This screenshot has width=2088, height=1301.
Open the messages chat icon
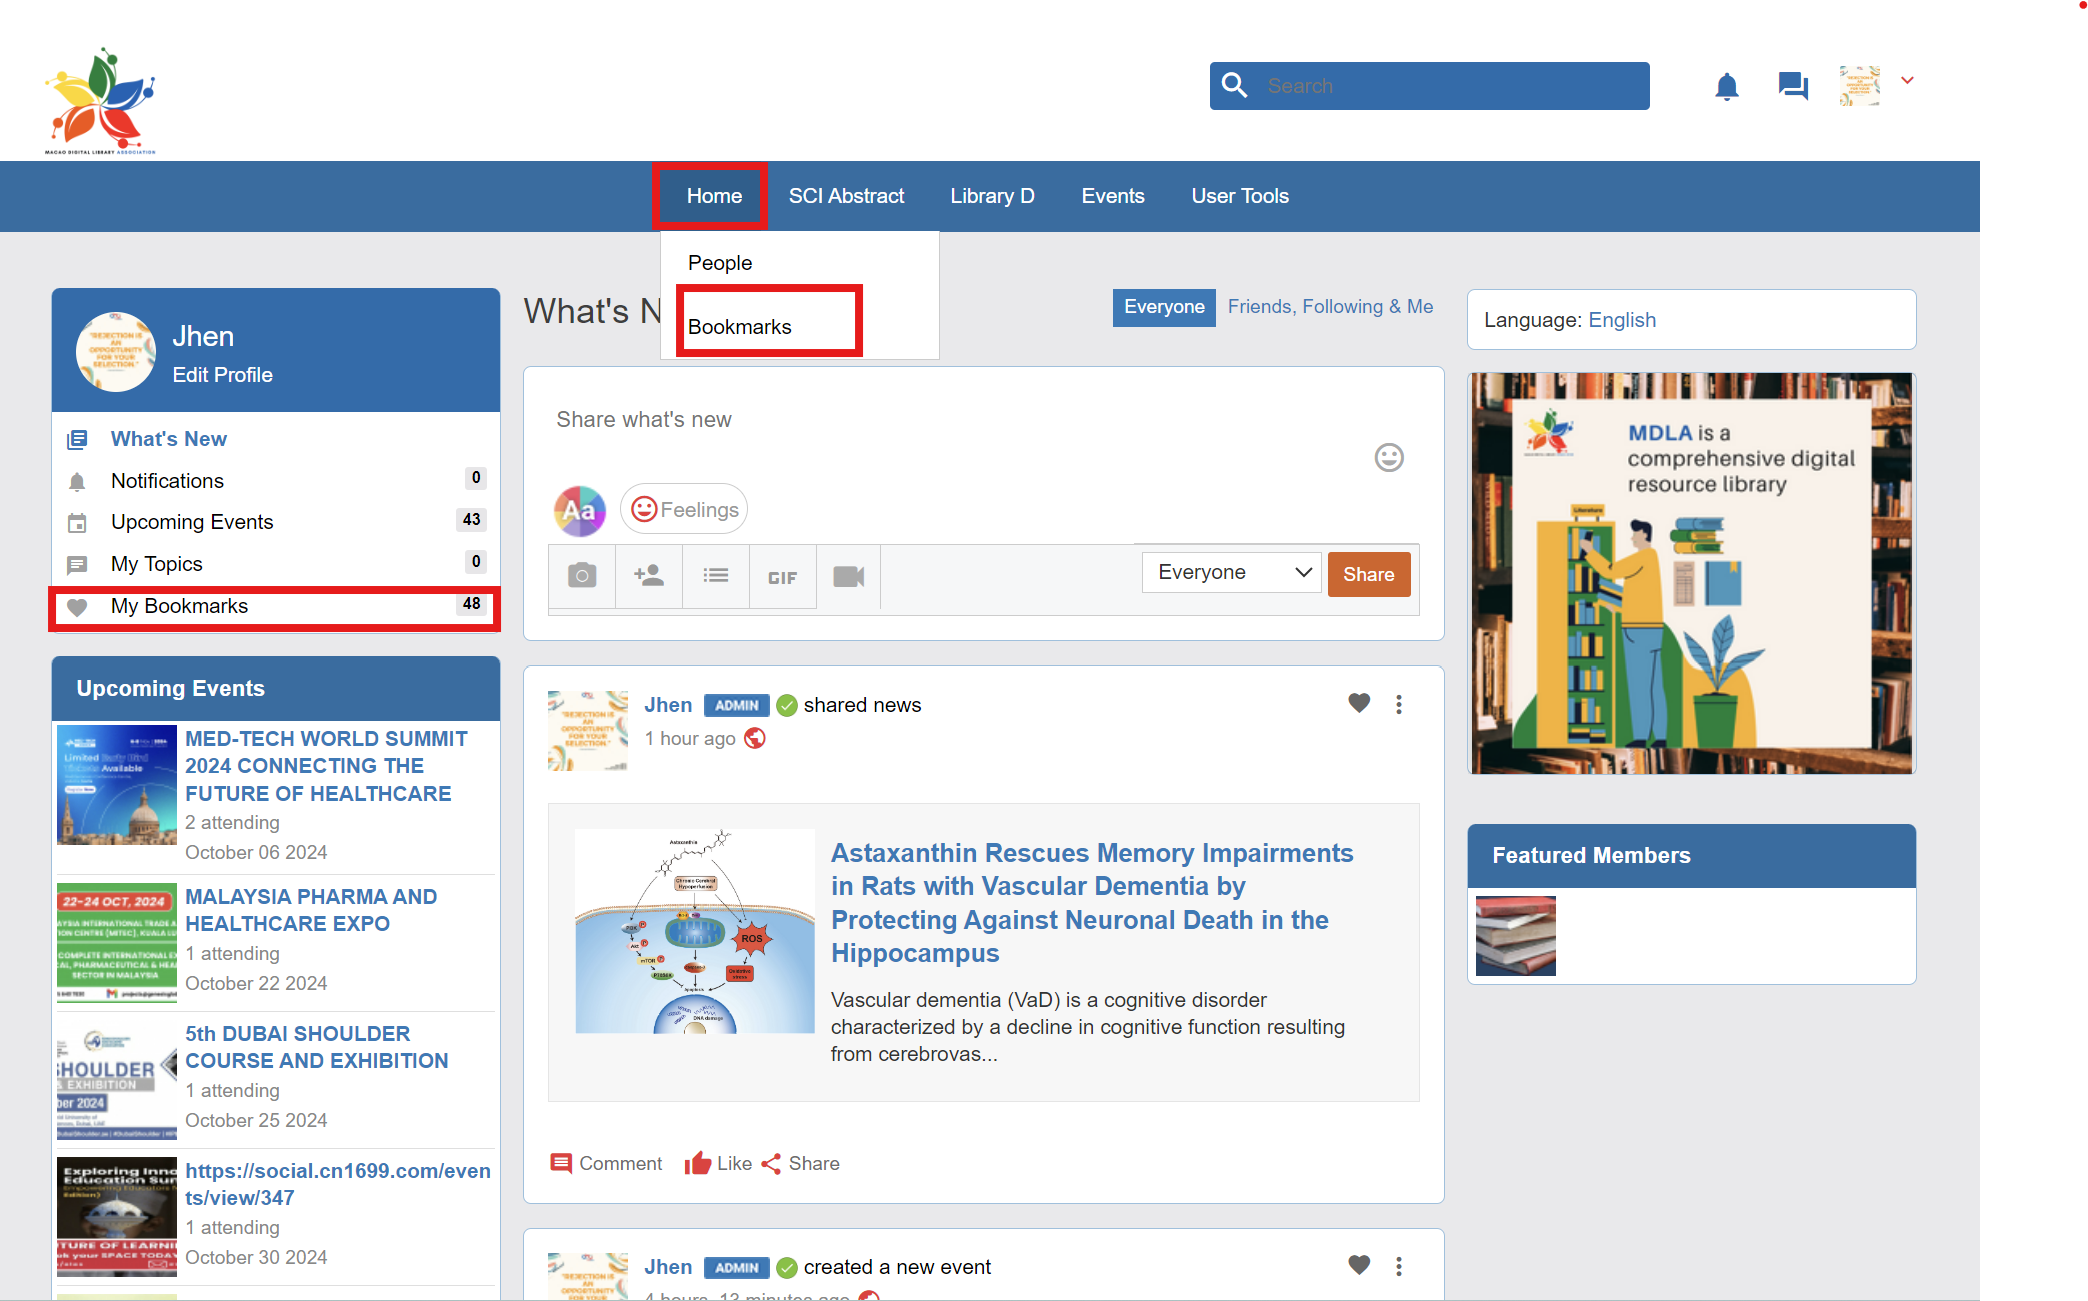pos(1792,86)
